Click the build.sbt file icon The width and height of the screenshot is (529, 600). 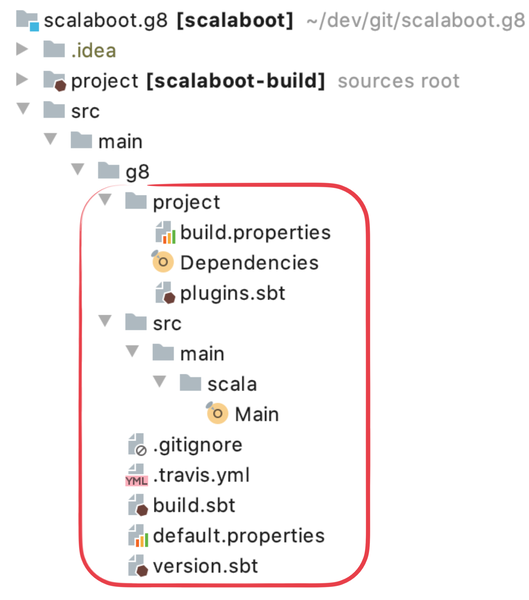click(138, 505)
